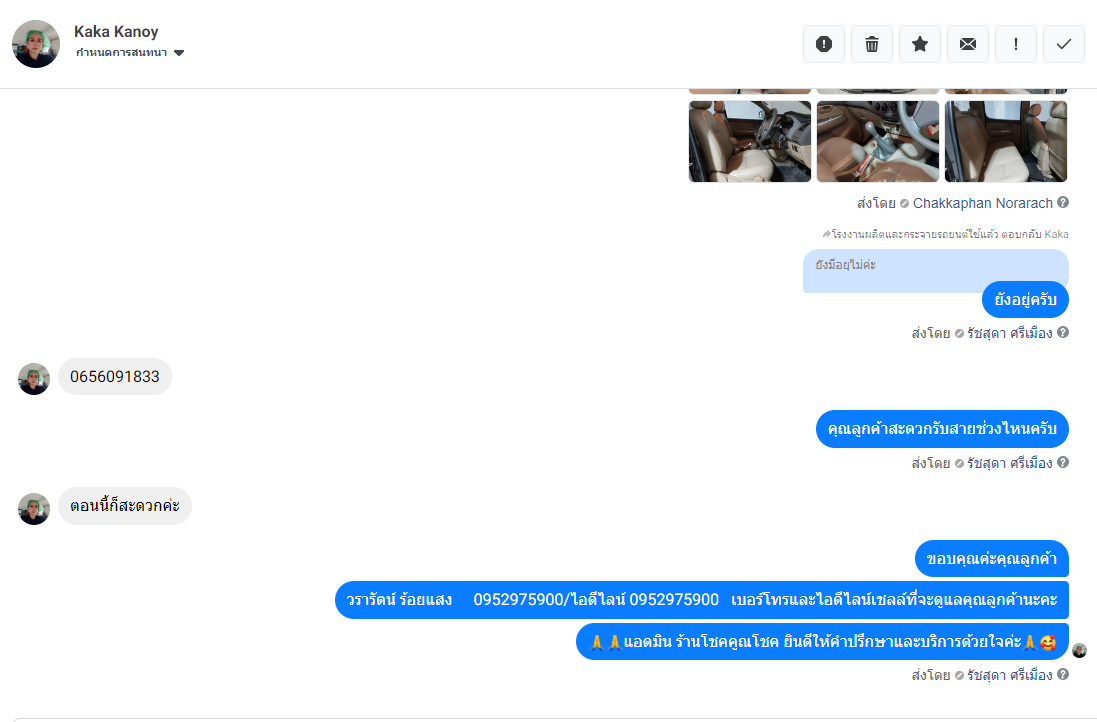The width and height of the screenshot is (1097, 722).
Task: Flag conversation with the exclamation mark button
Action: 1016,44
